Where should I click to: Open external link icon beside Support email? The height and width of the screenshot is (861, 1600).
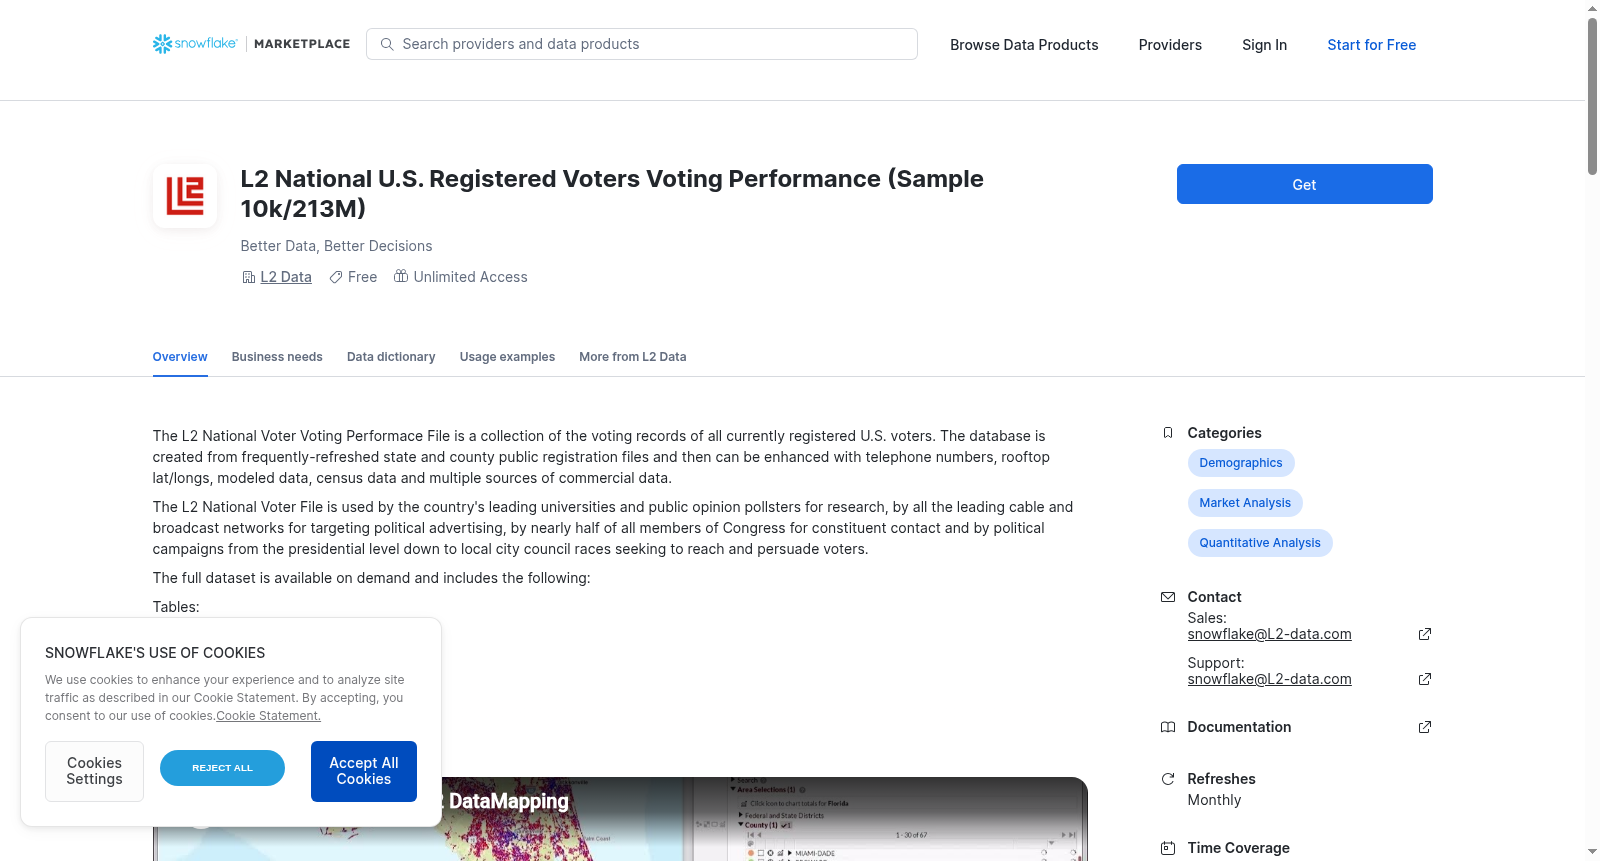tap(1425, 679)
